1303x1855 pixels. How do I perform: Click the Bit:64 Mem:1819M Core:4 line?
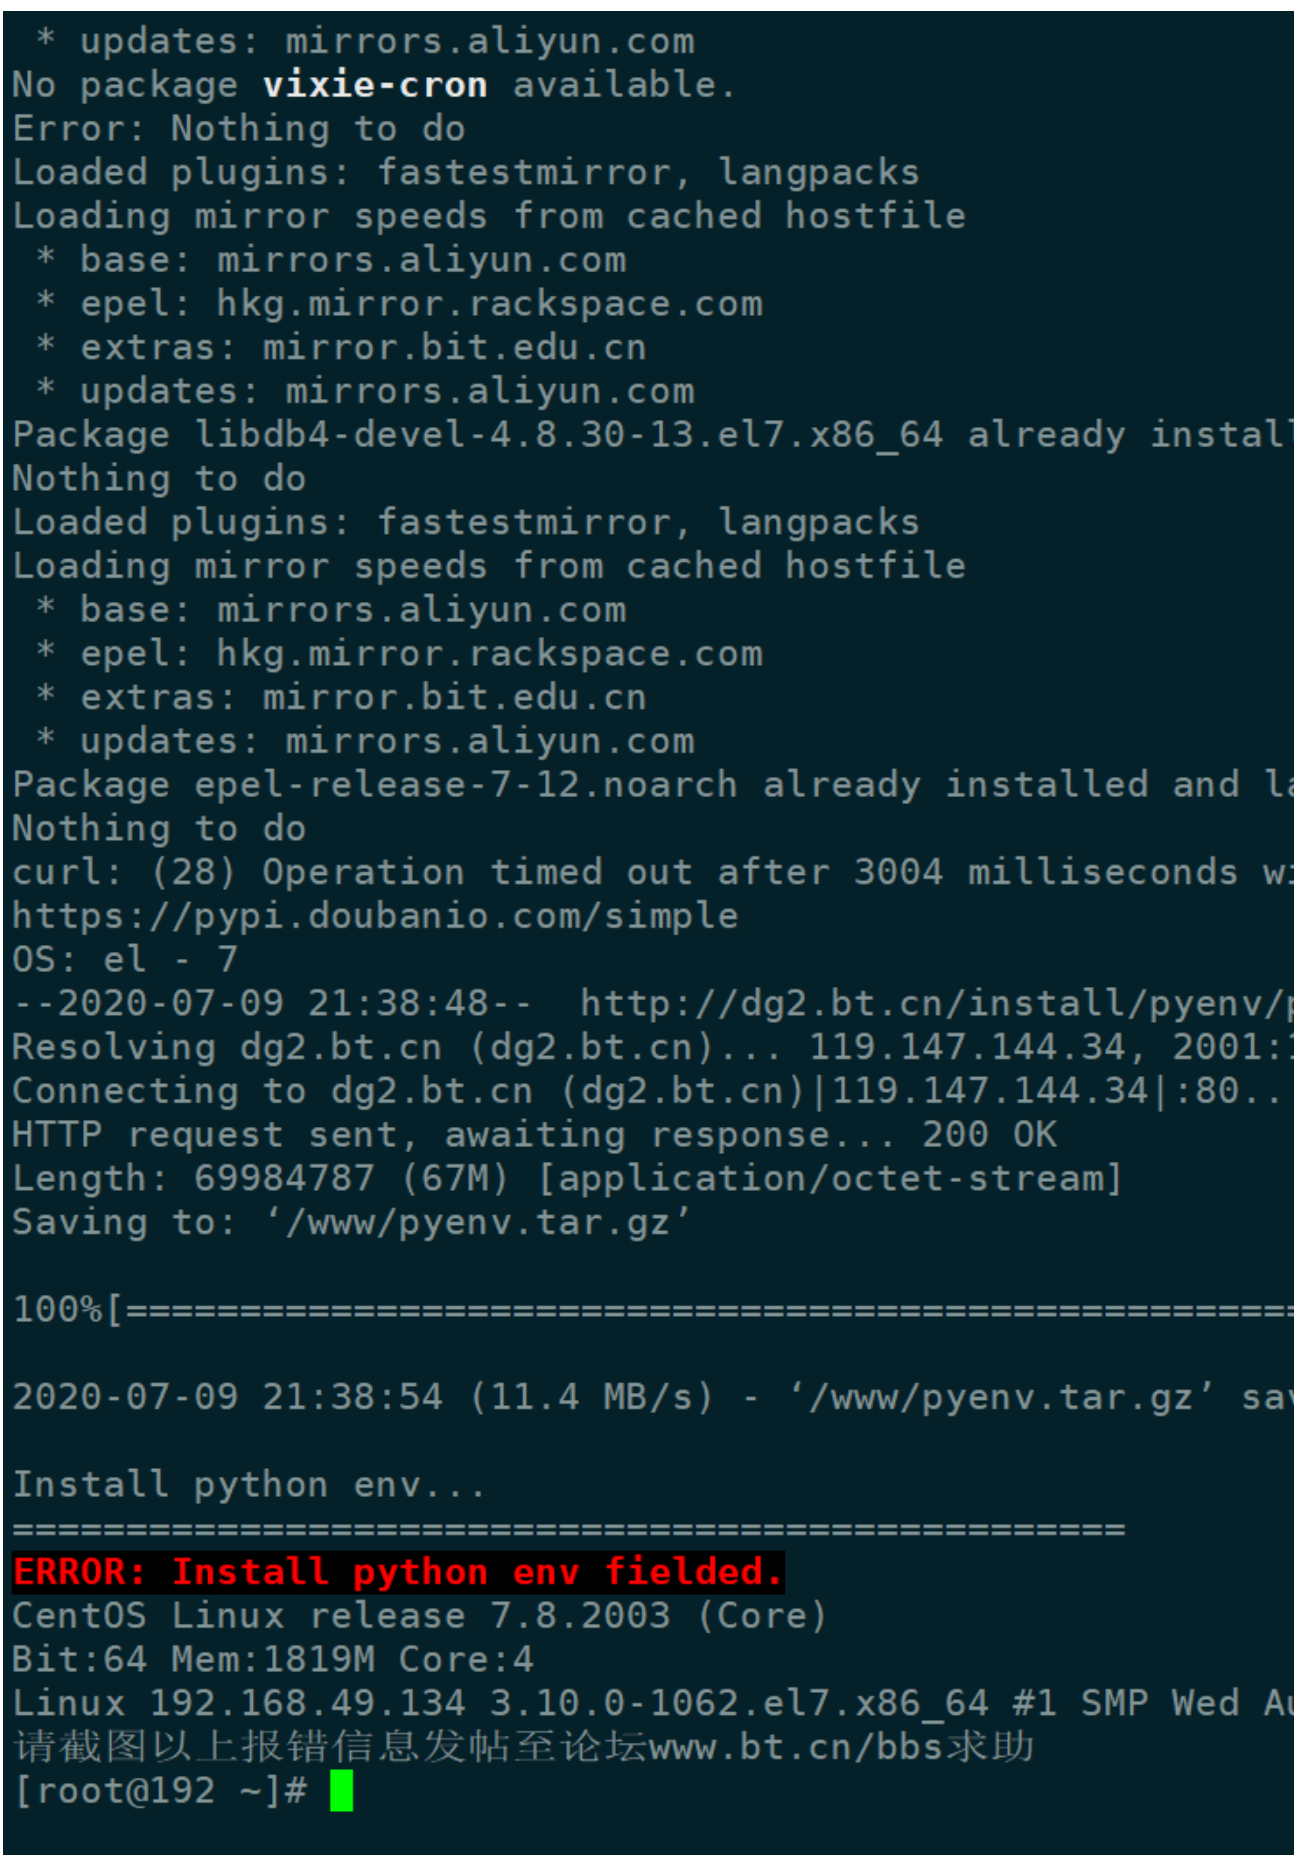click(273, 1659)
